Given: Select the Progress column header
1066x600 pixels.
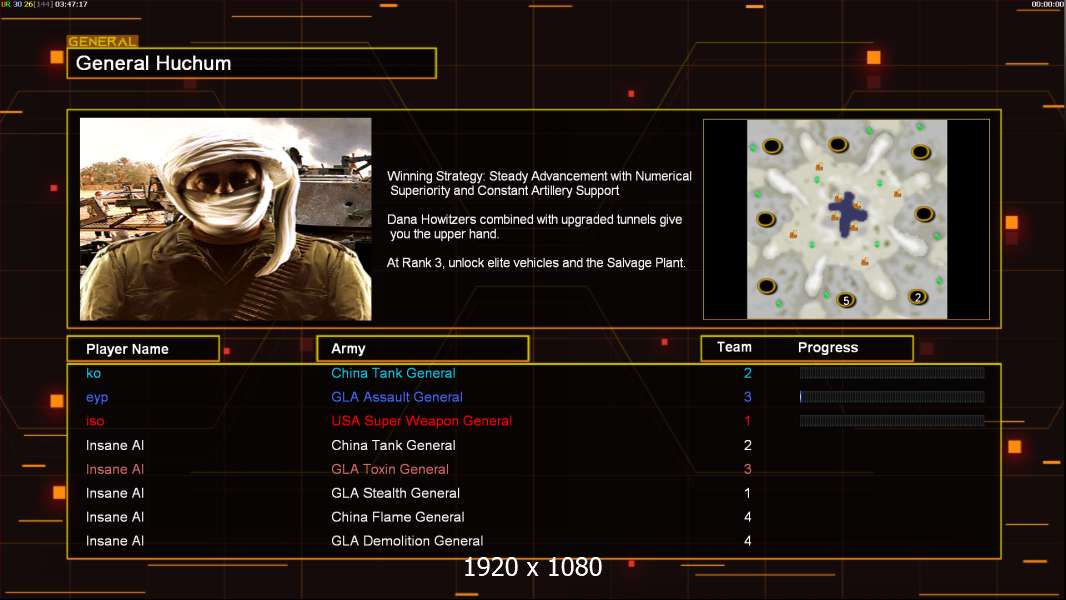Looking at the screenshot, I should [827, 347].
